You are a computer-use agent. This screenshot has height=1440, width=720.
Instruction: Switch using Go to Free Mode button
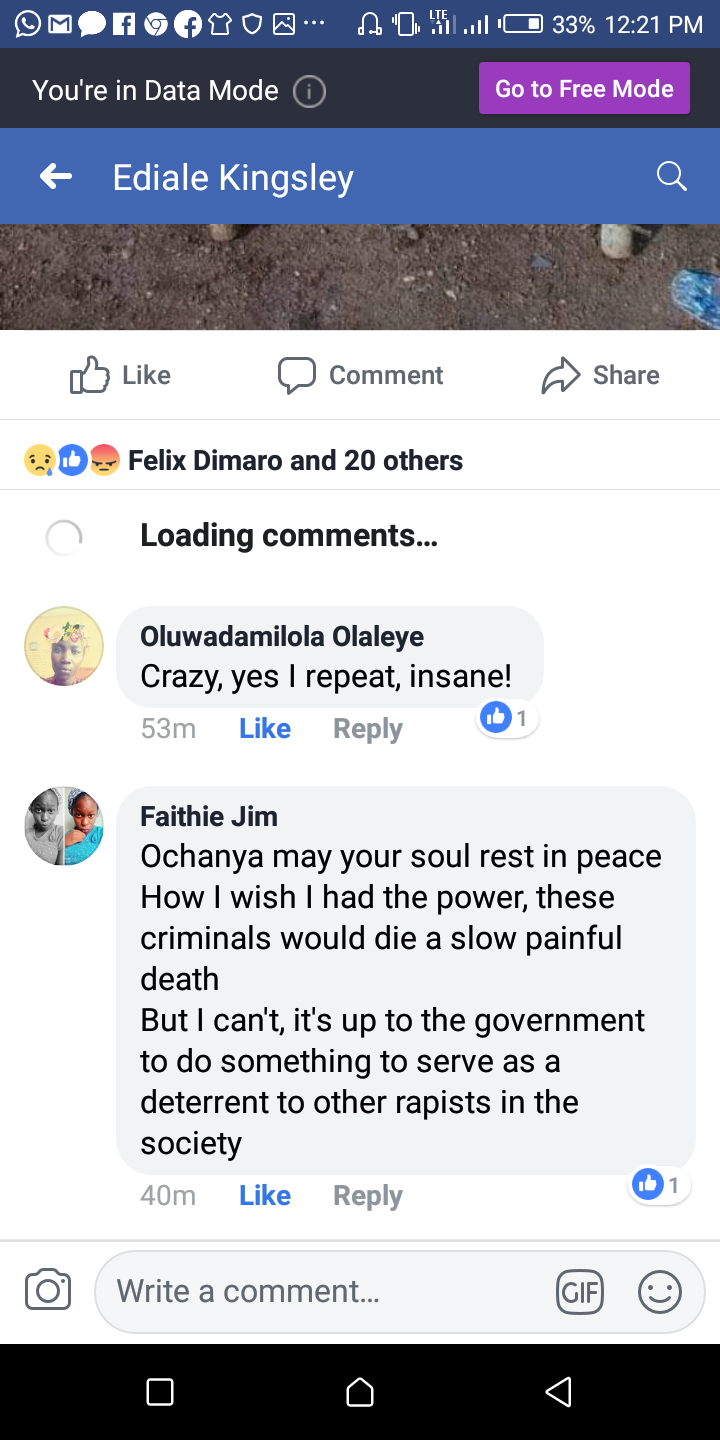[584, 89]
